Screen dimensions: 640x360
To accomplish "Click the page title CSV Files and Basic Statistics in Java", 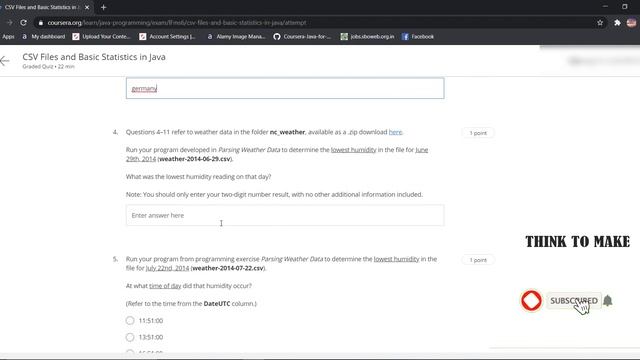I will pos(94,57).
